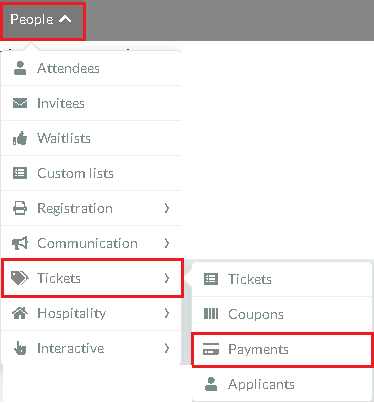Click the Hospitality house icon
This screenshot has height=403, width=374.
20,313
